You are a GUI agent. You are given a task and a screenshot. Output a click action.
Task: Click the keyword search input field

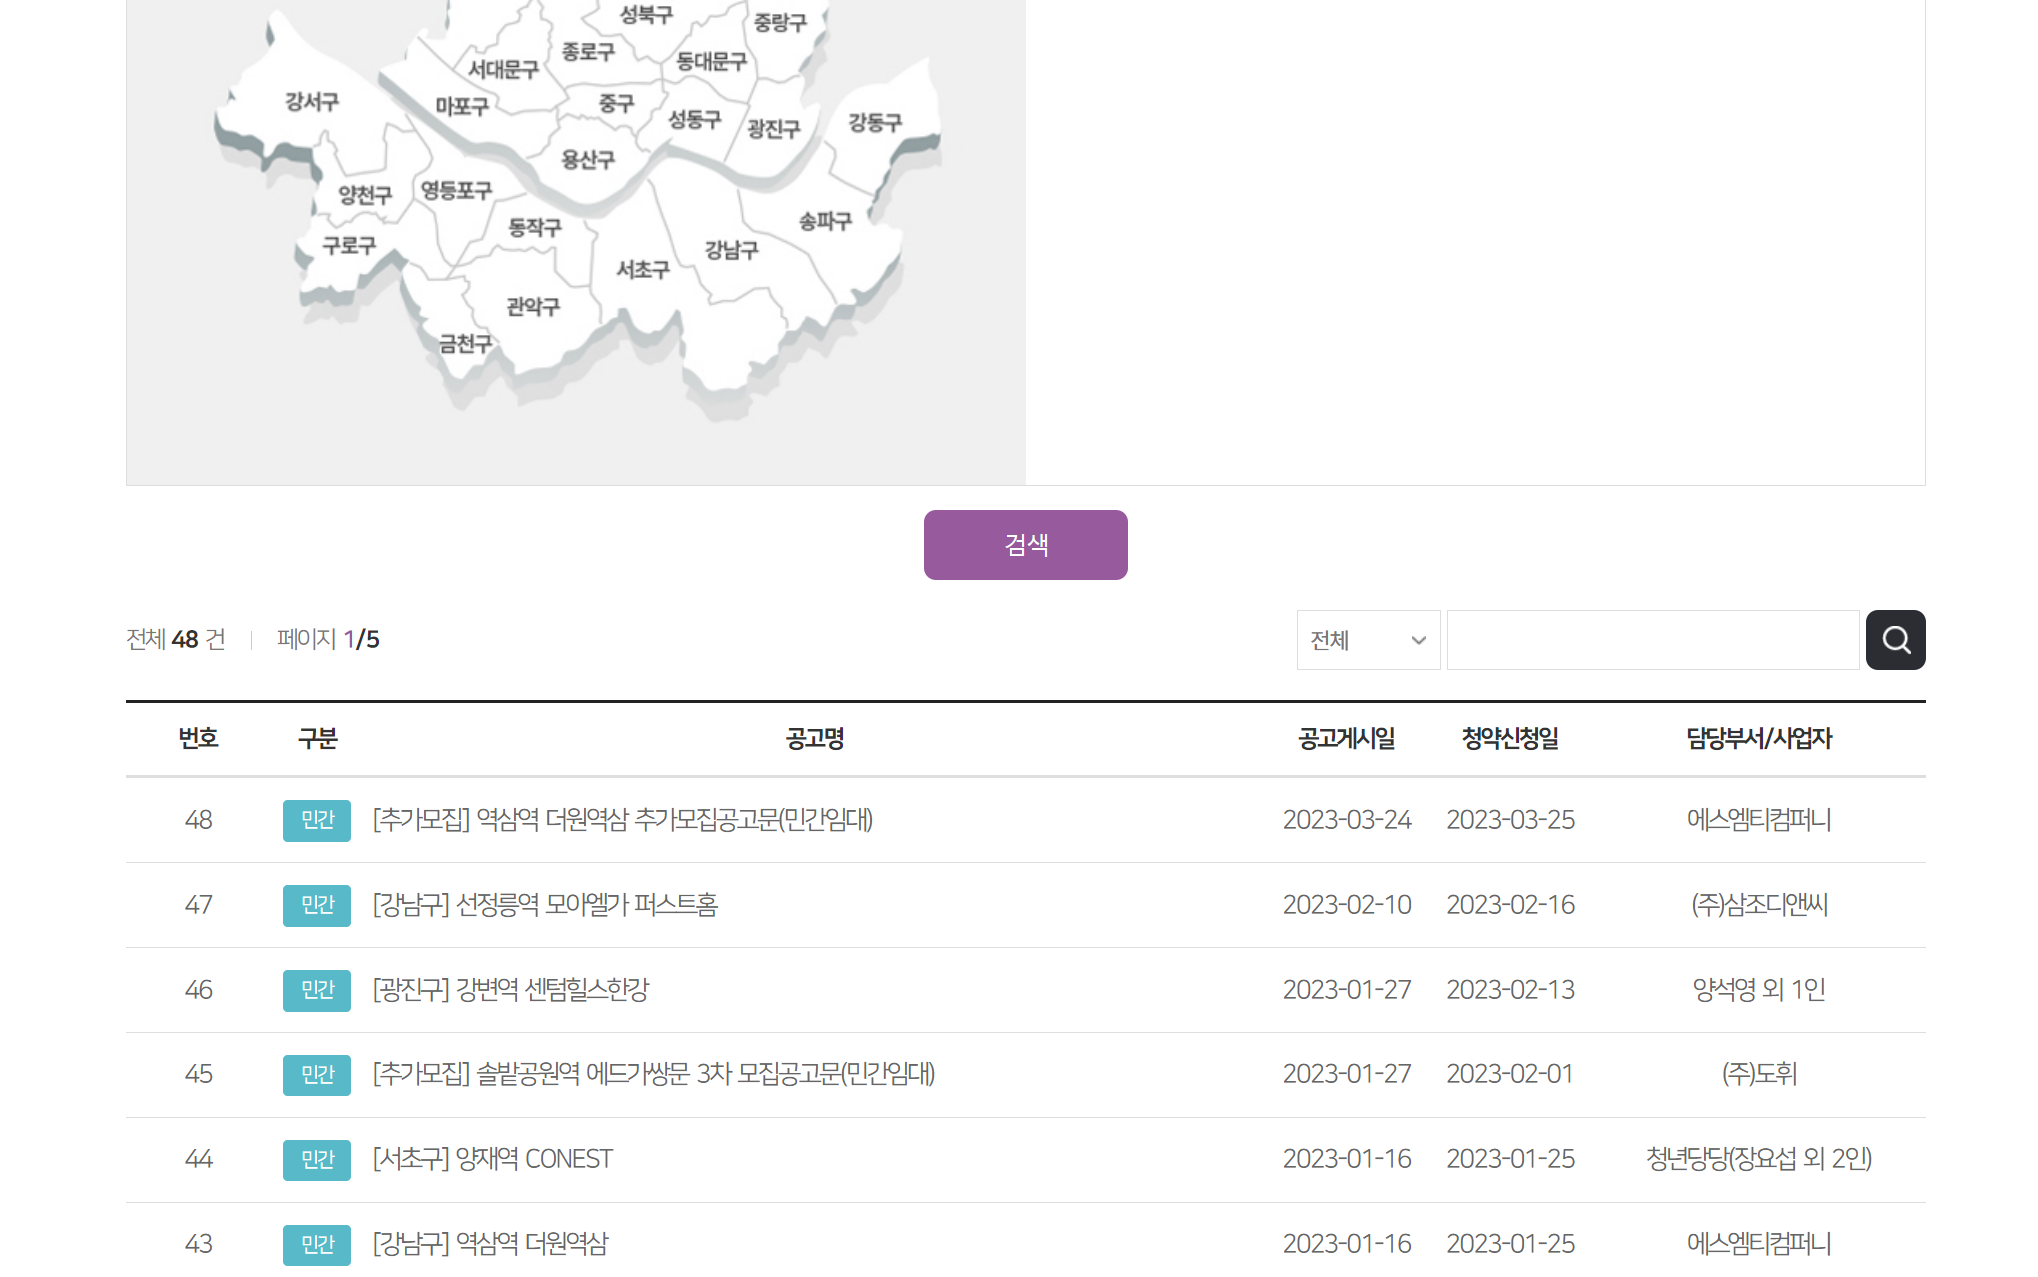click(x=1651, y=640)
